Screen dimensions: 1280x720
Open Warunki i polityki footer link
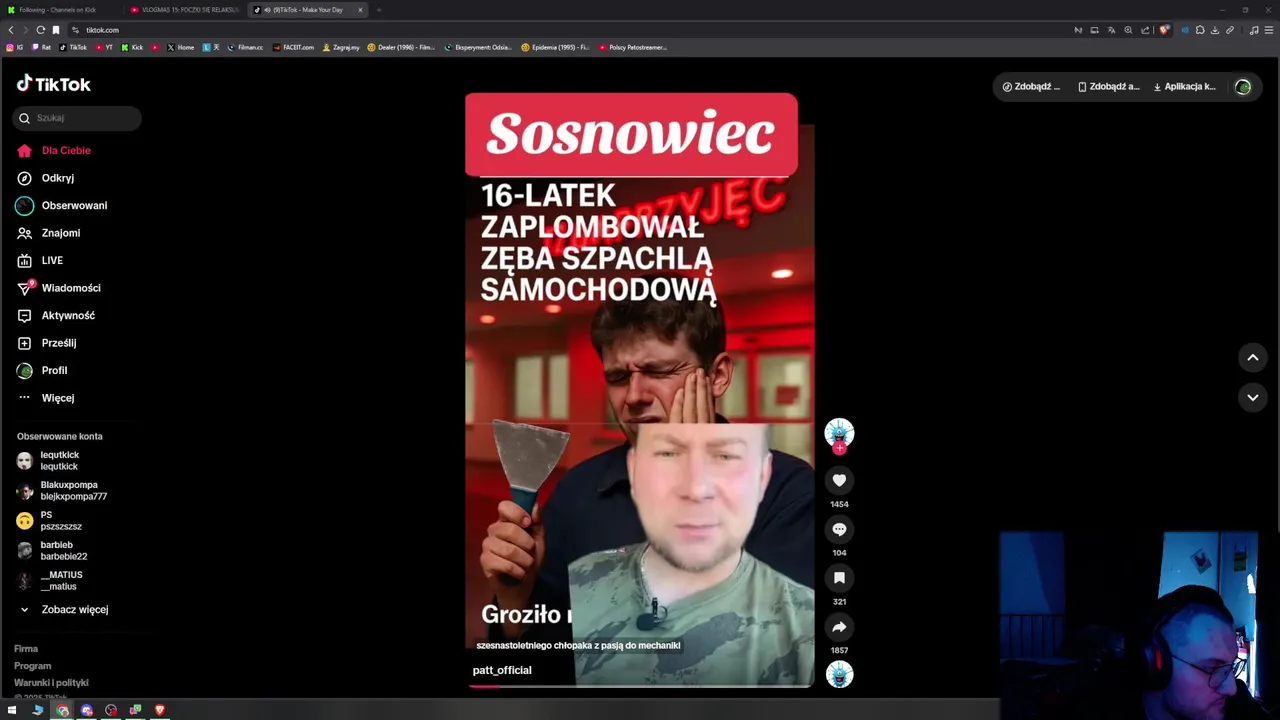pyautogui.click(x=51, y=683)
